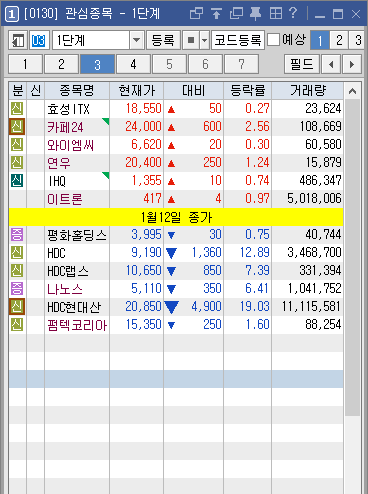Select the yellow 1월12일 종가 separator row
This screenshot has height=494, width=368.
tap(176, 217)
